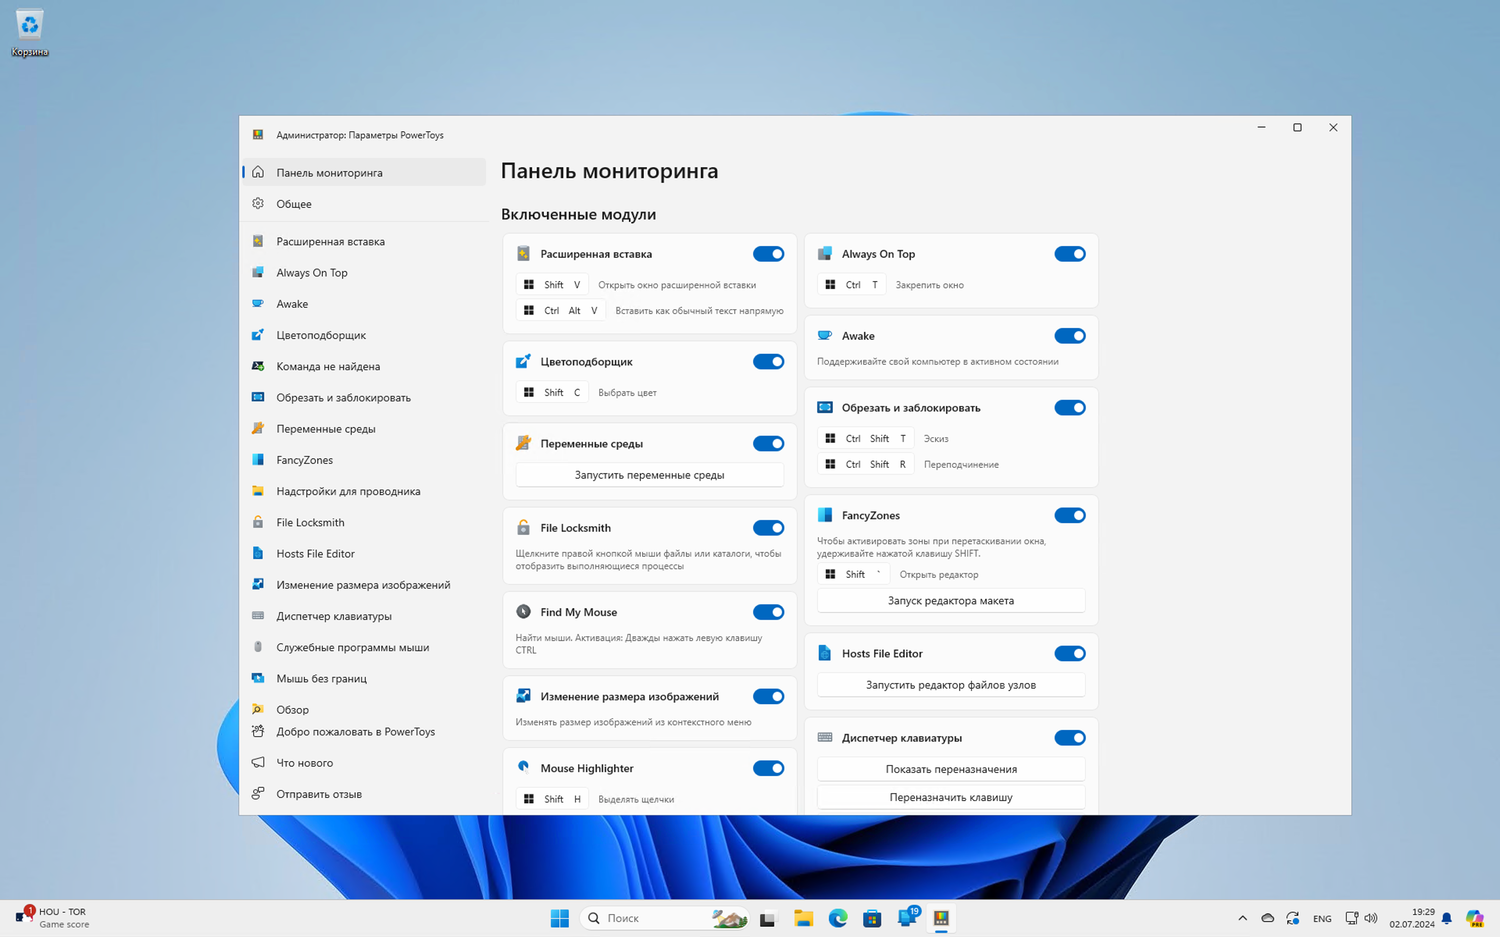1500x937 pixels.
Task: Click the Команда не найдена sidebar icon
Action: [258, 366]
